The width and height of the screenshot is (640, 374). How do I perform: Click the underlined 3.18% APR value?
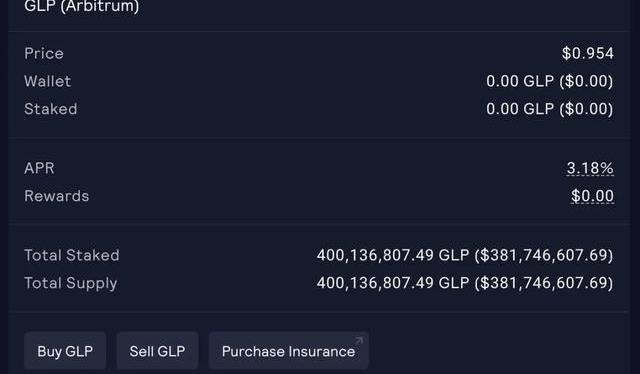point(590,168)
